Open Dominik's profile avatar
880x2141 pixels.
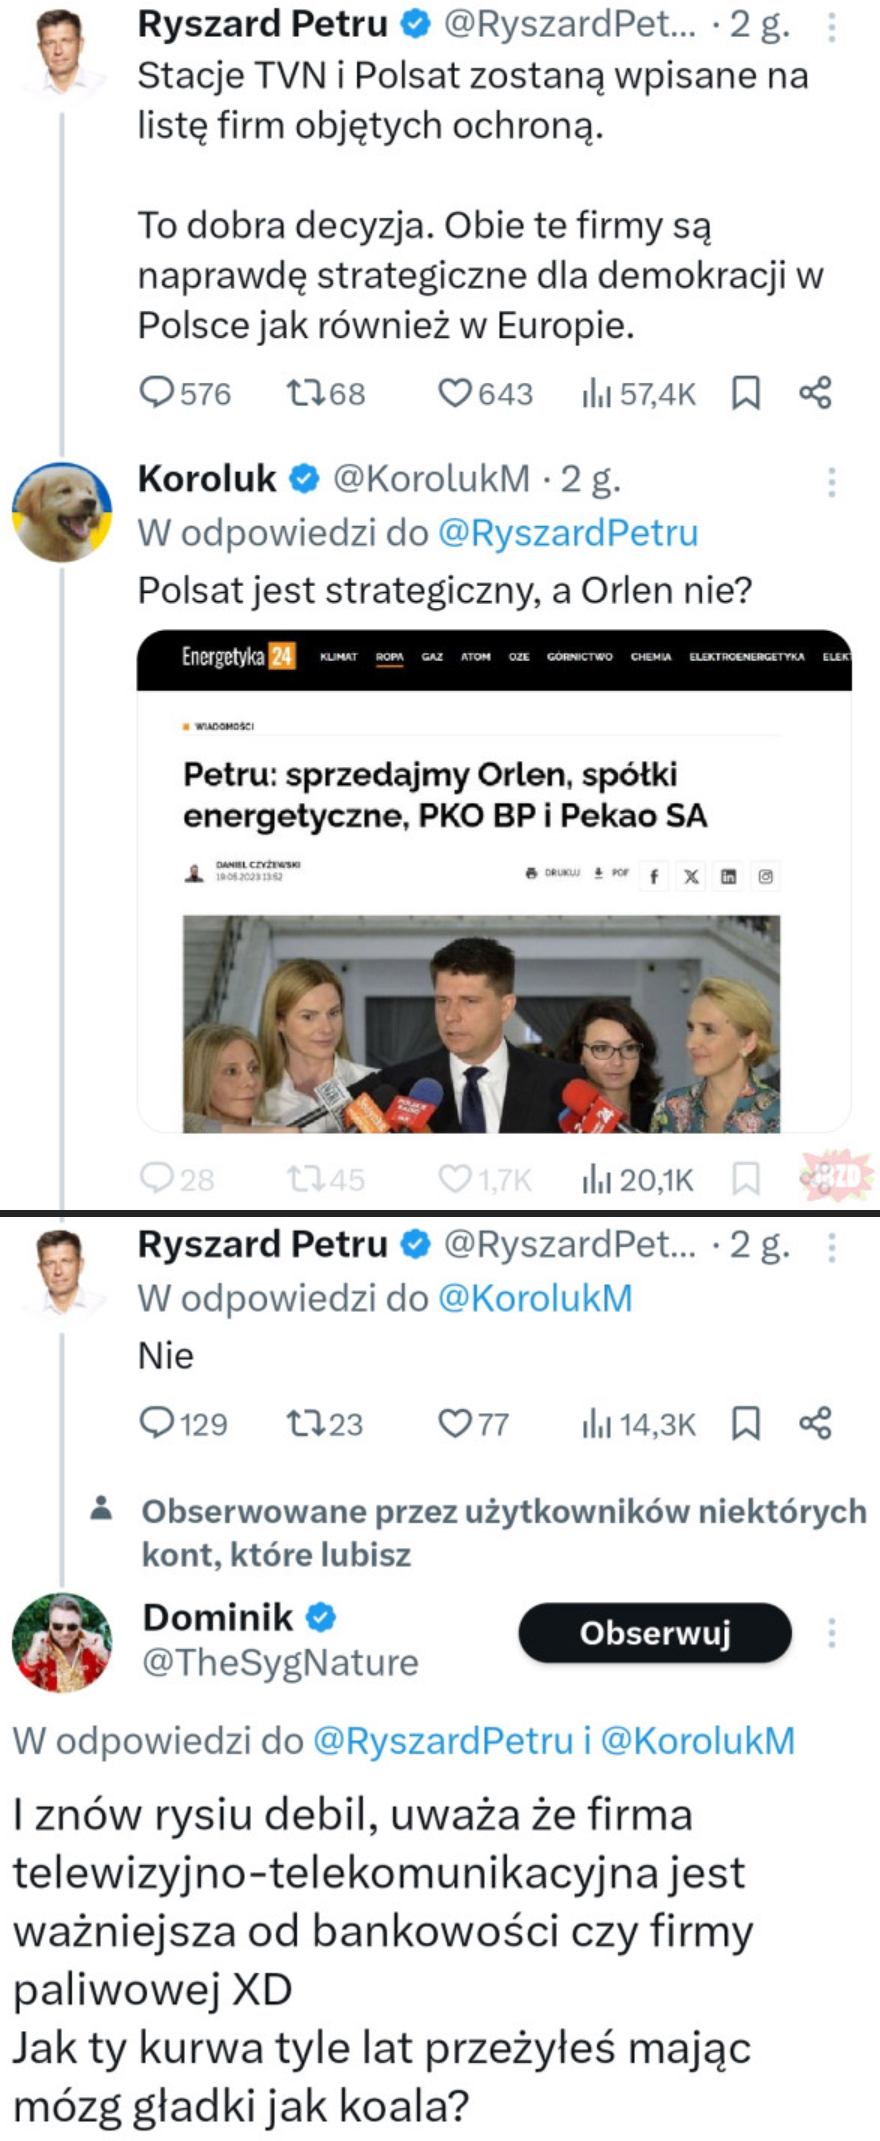pos(62,1642)
